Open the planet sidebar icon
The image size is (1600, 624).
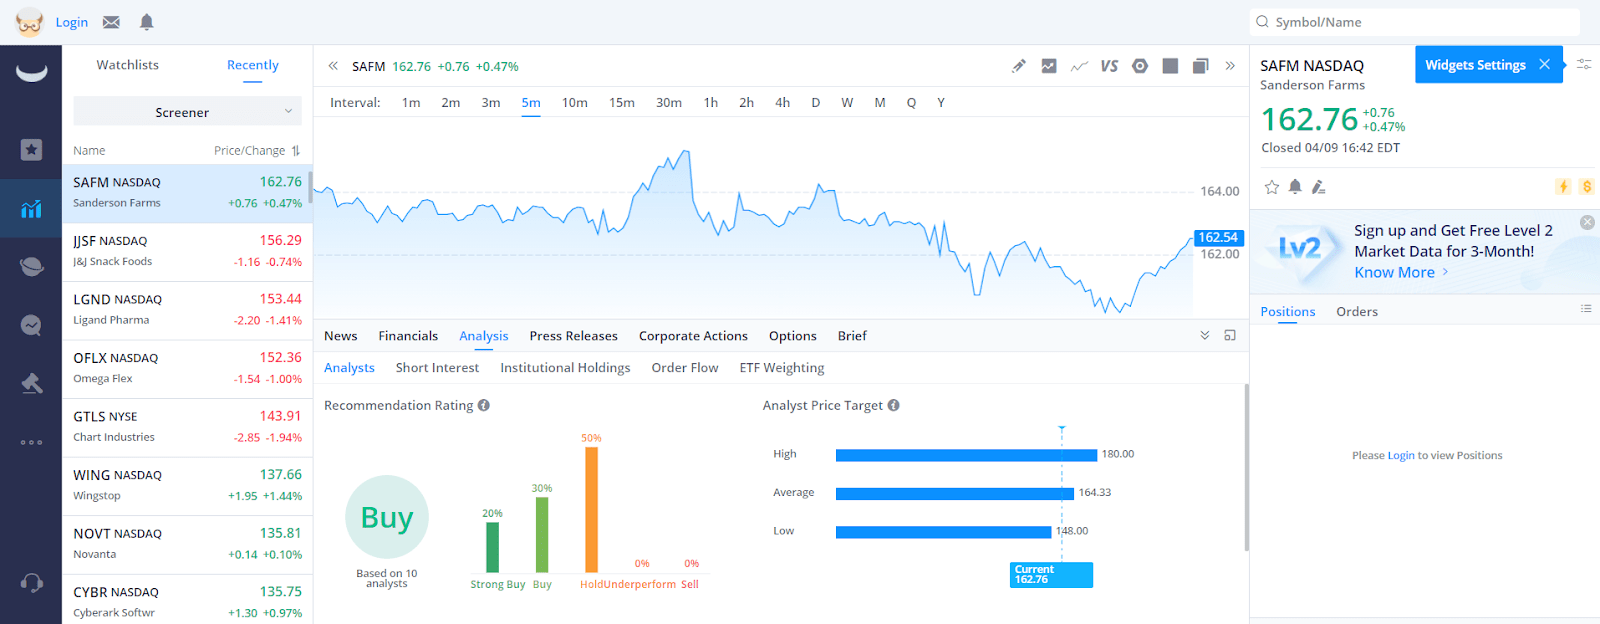[x=31, y=266]
